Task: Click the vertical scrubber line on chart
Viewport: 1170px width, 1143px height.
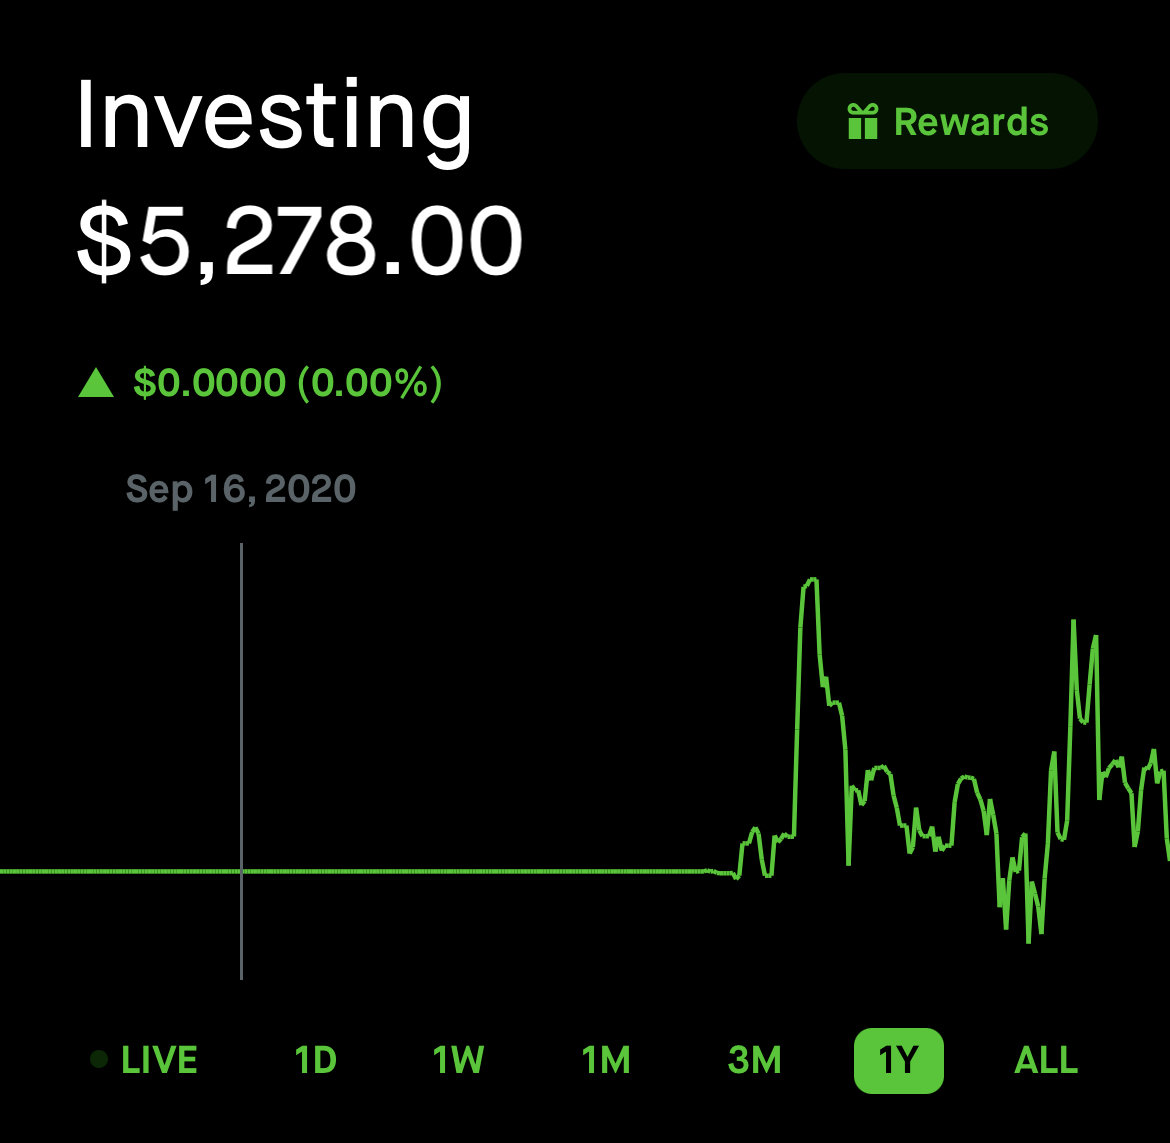Action: (242, 761)
